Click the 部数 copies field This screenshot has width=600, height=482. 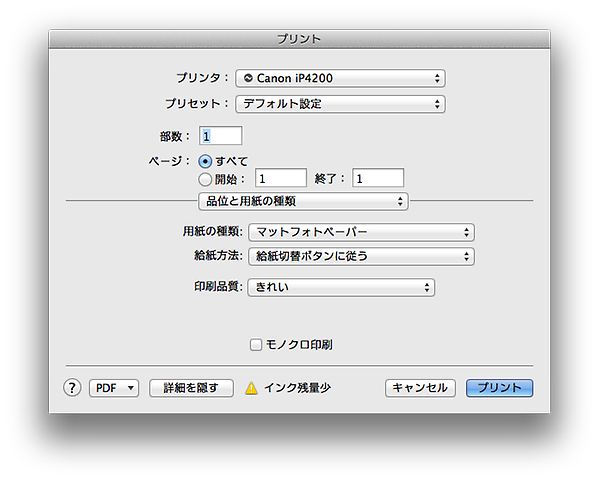tap(220, 136)
